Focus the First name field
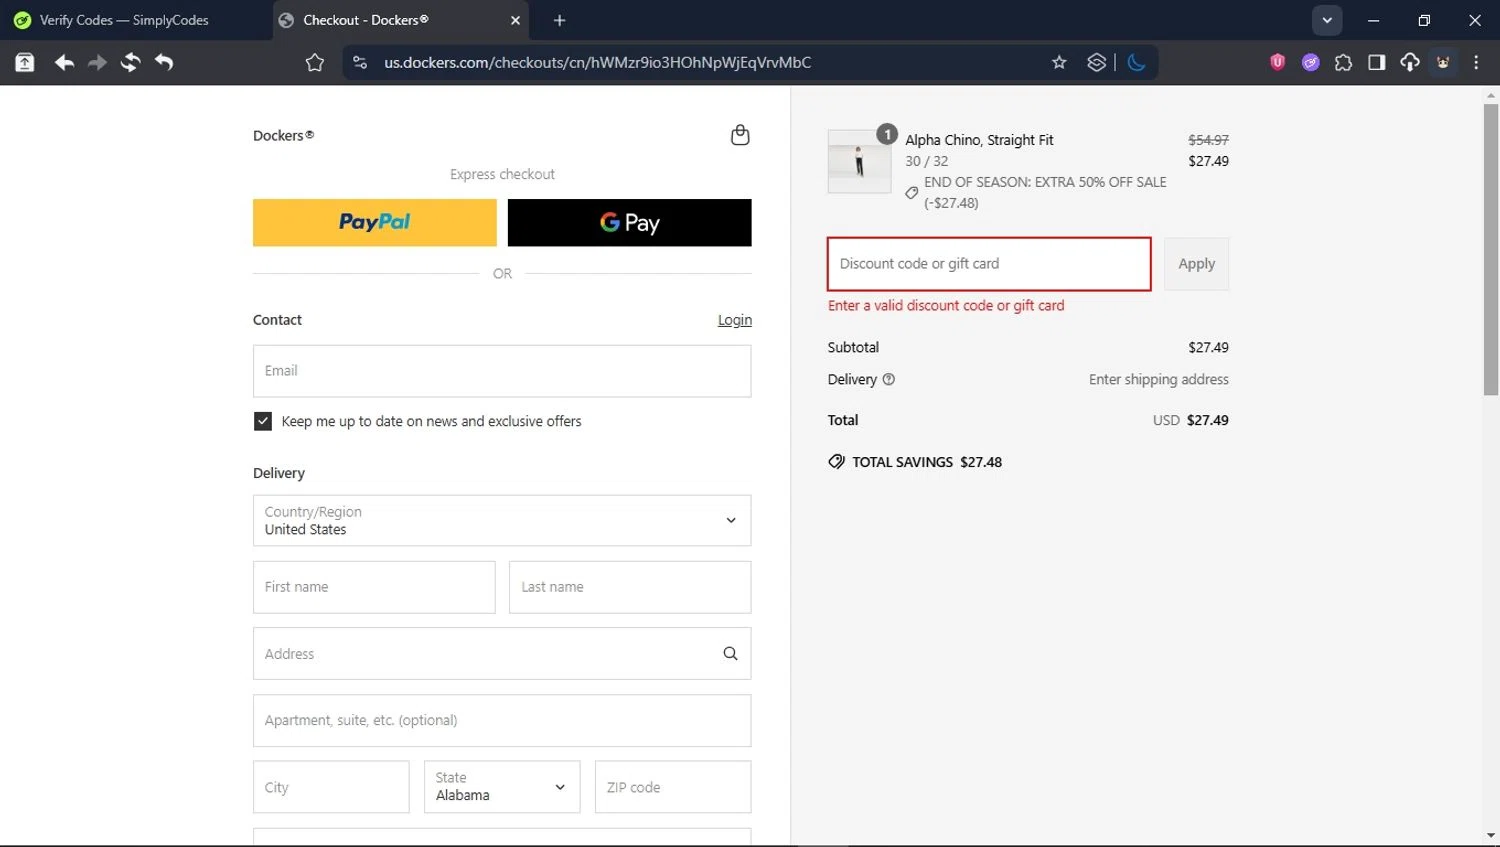The height and width of the screenshot is (847, 1500). (x=374, y=587)
